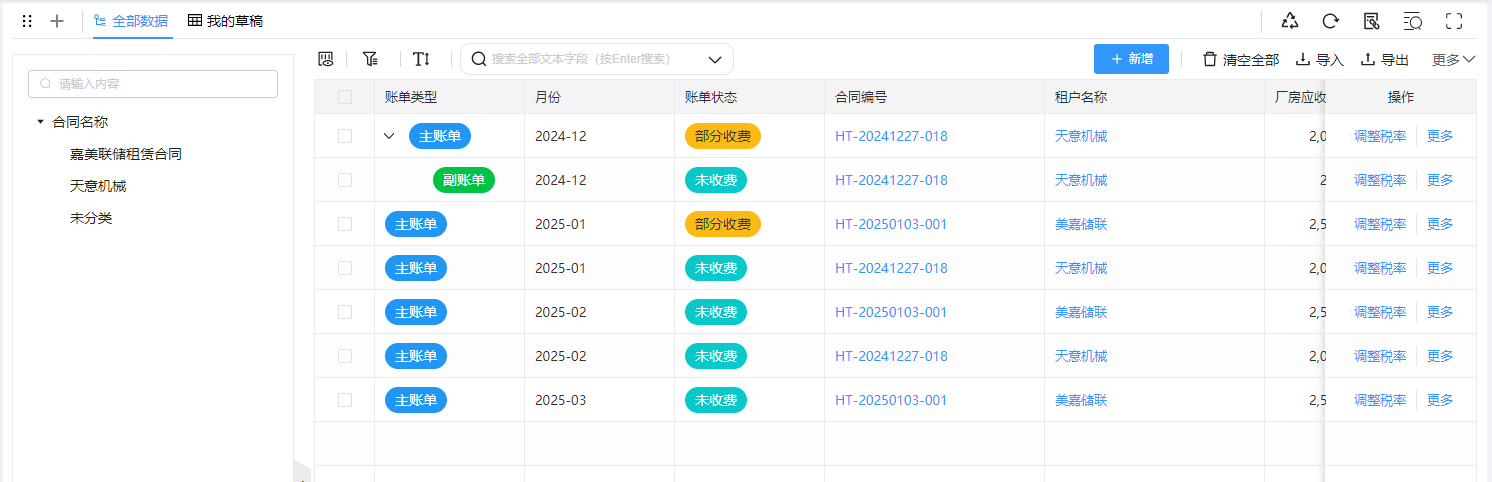This screenshot has width=1492, height=482.
Task: Collapse the 合同名称 tree node
Action: coord(40,122)
